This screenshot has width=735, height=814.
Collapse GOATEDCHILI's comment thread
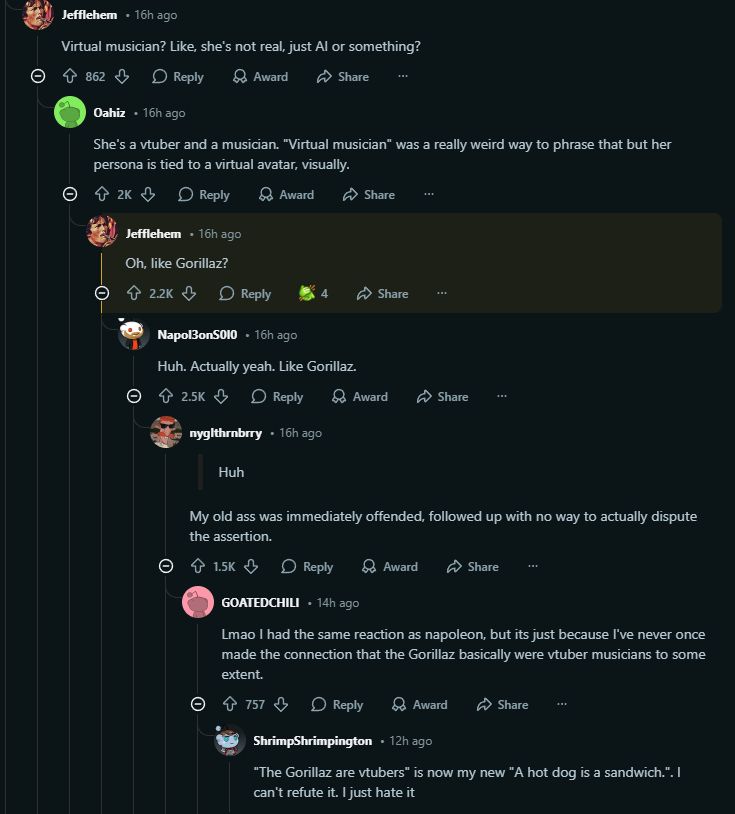coord(200,705)
